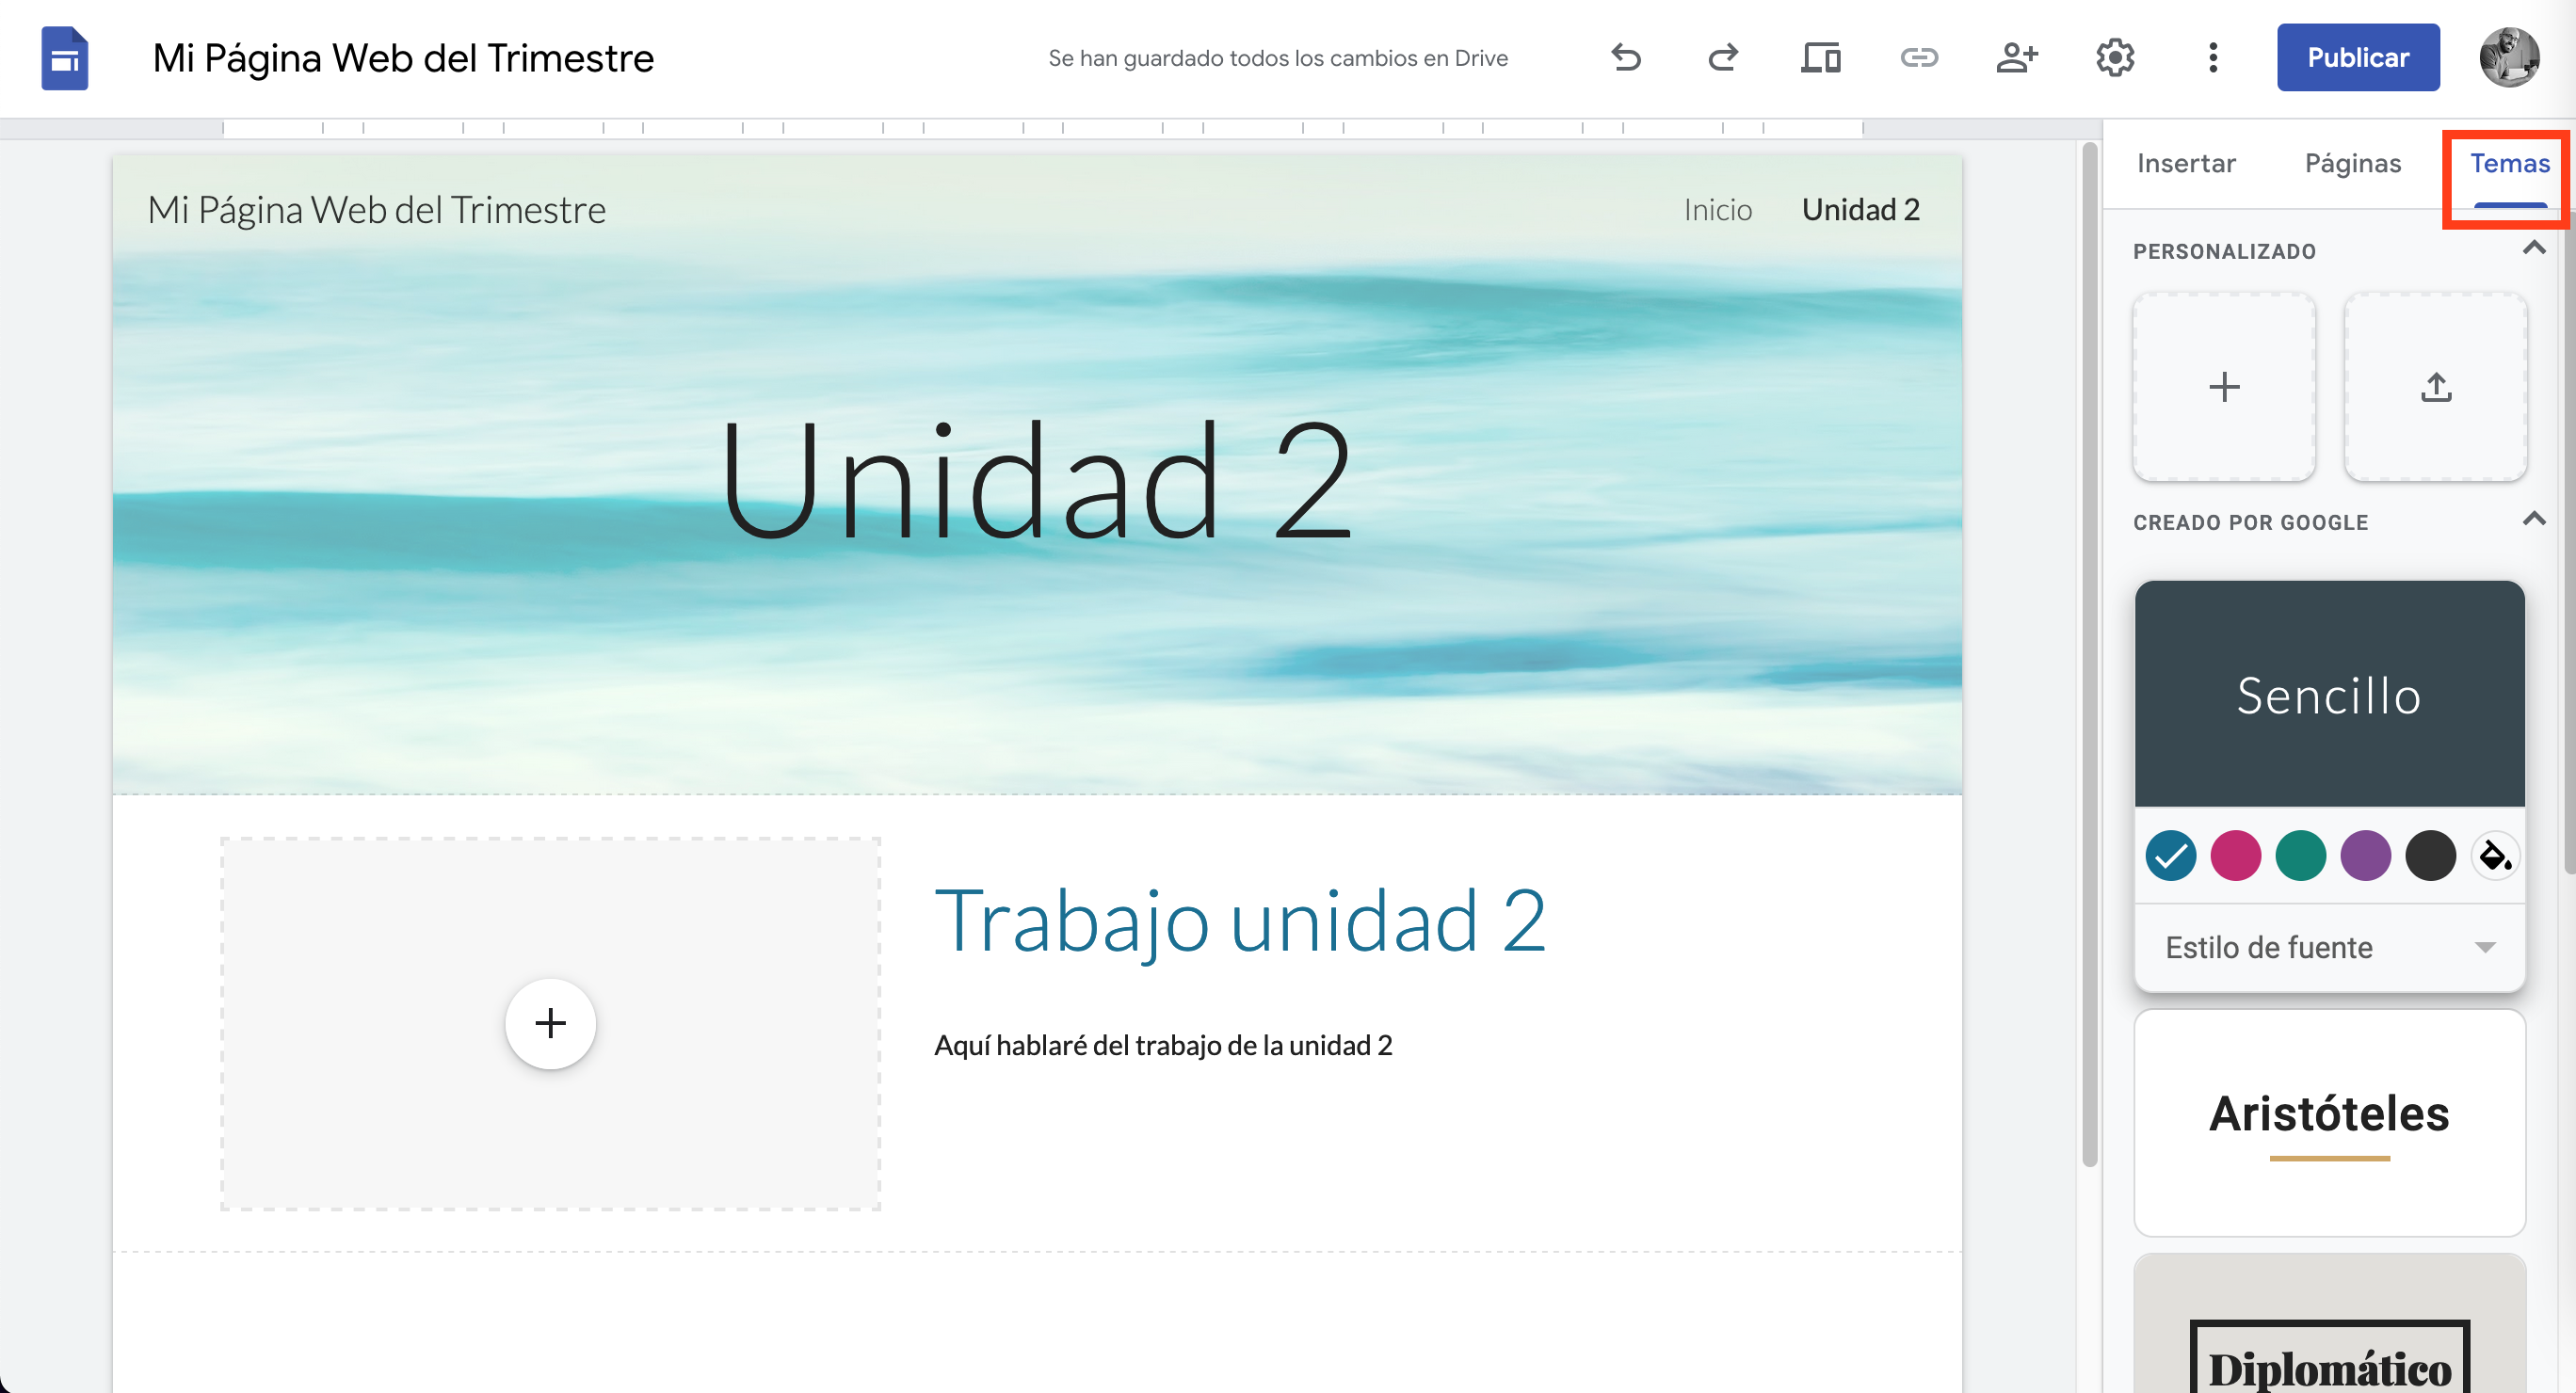2576x1393 pixels.
Task: Click the Inicio navigation link
Action: pyautogui.click(x=1717, y=210)
